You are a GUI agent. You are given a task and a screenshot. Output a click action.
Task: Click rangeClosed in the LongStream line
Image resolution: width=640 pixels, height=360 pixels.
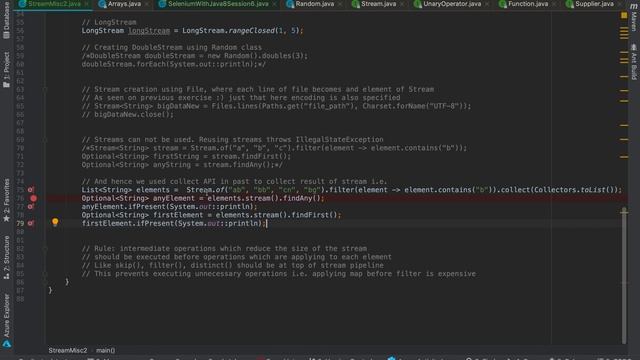(x=251, y=31)
